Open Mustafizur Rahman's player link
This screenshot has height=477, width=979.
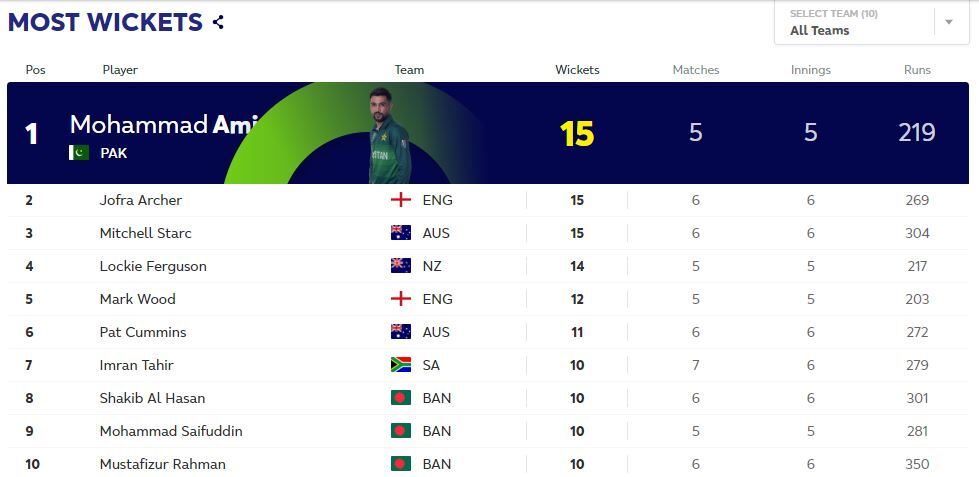point(162,465)
